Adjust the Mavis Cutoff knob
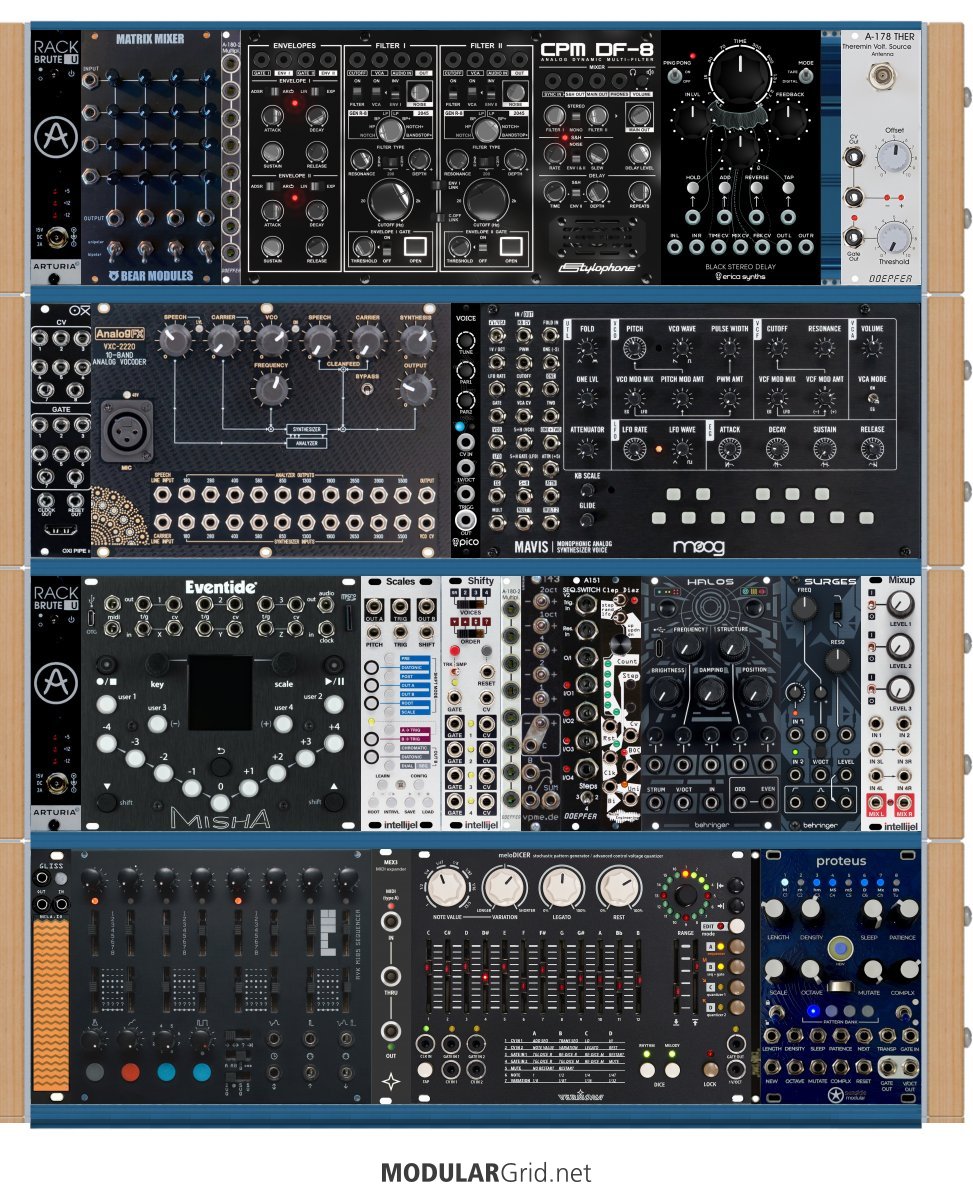 [x=777, y=349]
